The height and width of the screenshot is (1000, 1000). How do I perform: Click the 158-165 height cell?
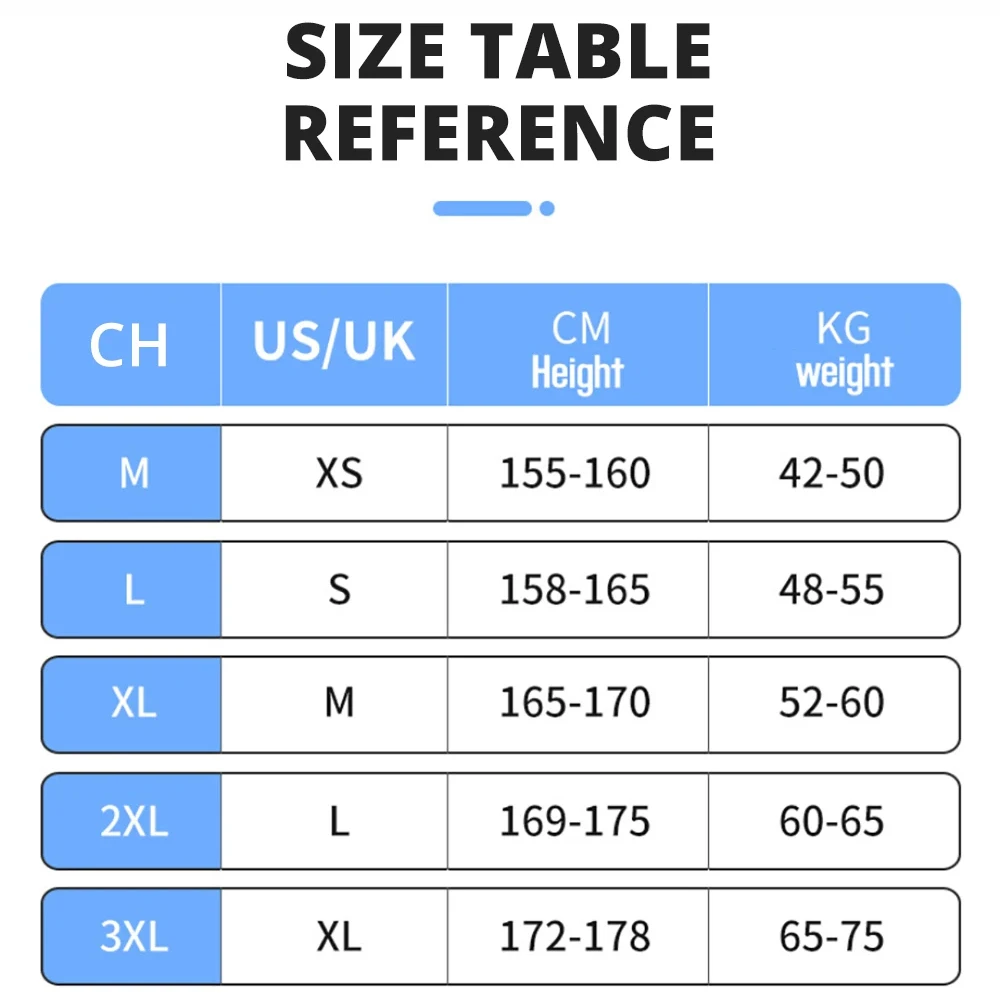click(x=575, y=590)
